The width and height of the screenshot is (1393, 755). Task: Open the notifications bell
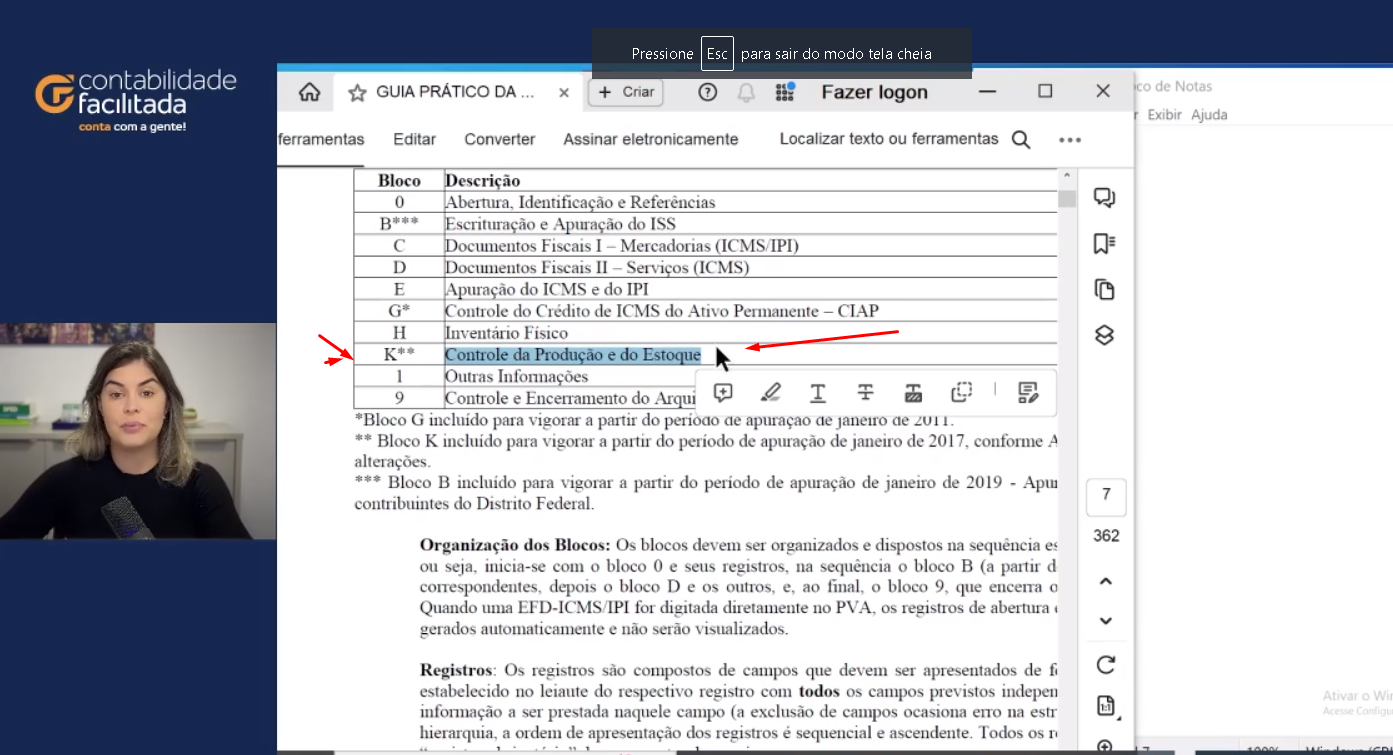click(x=746, y=93)
